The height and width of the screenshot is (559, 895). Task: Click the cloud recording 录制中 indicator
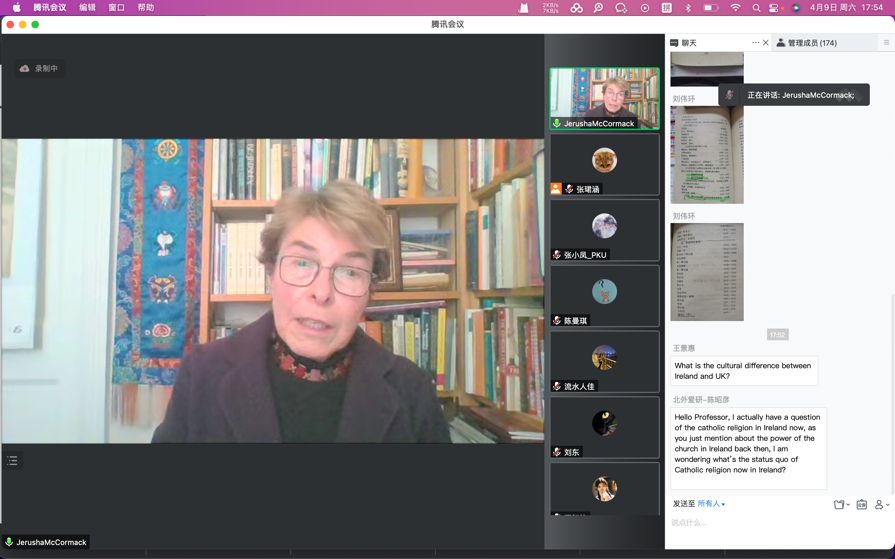(x=39, y=69)
